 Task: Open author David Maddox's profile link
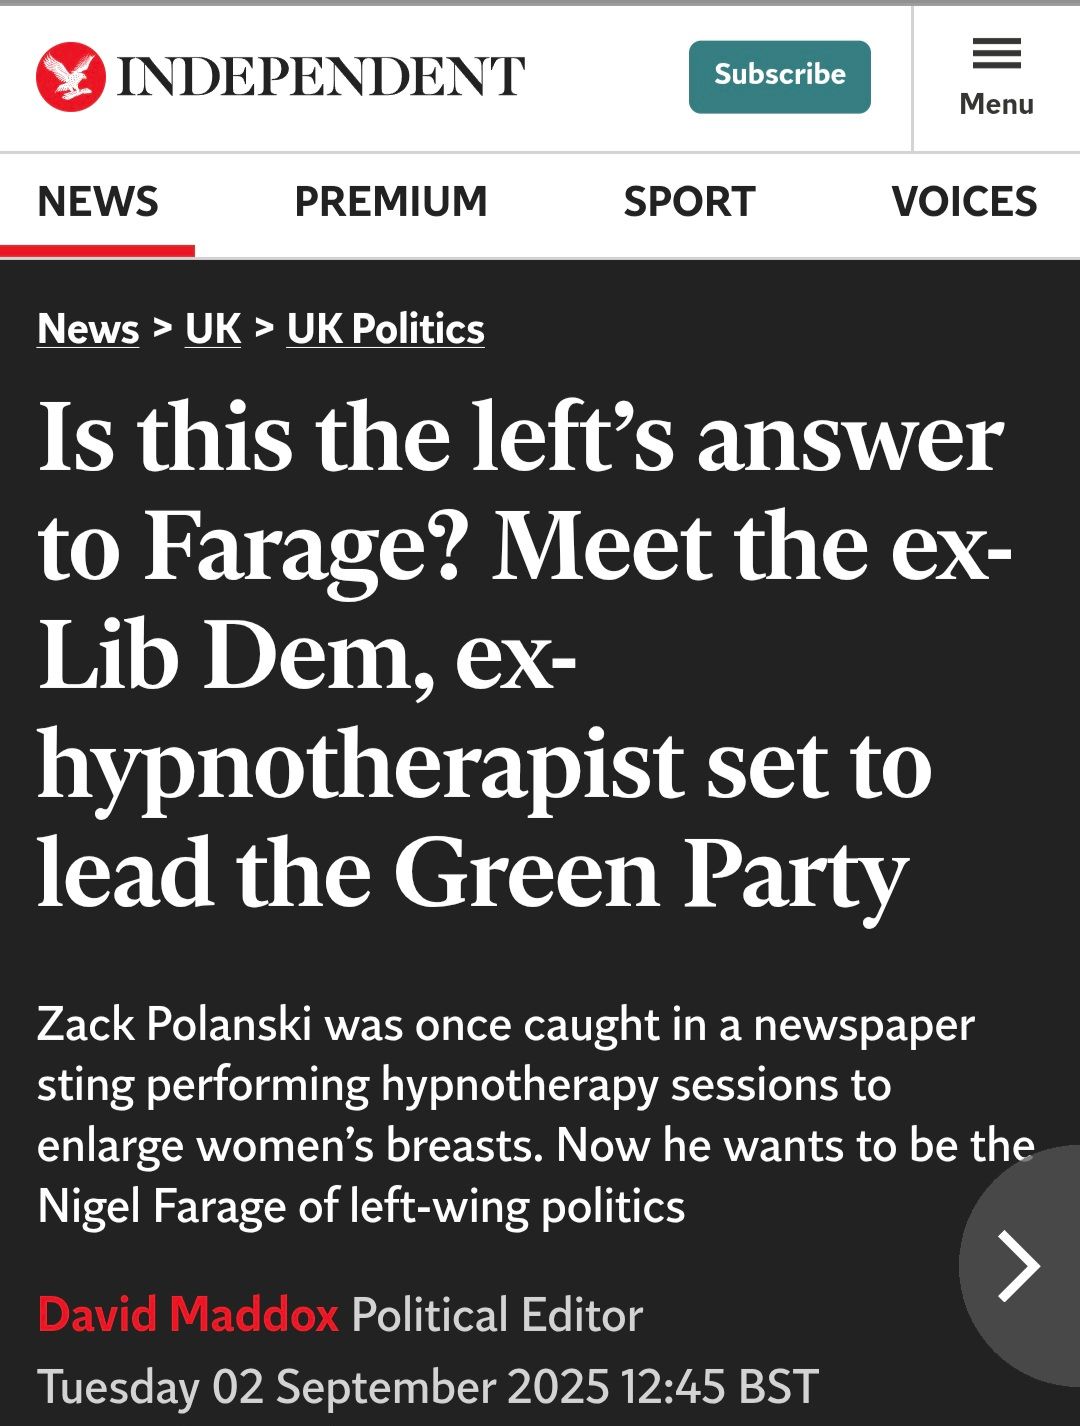pyautogui.click(x=188, y=1315)
